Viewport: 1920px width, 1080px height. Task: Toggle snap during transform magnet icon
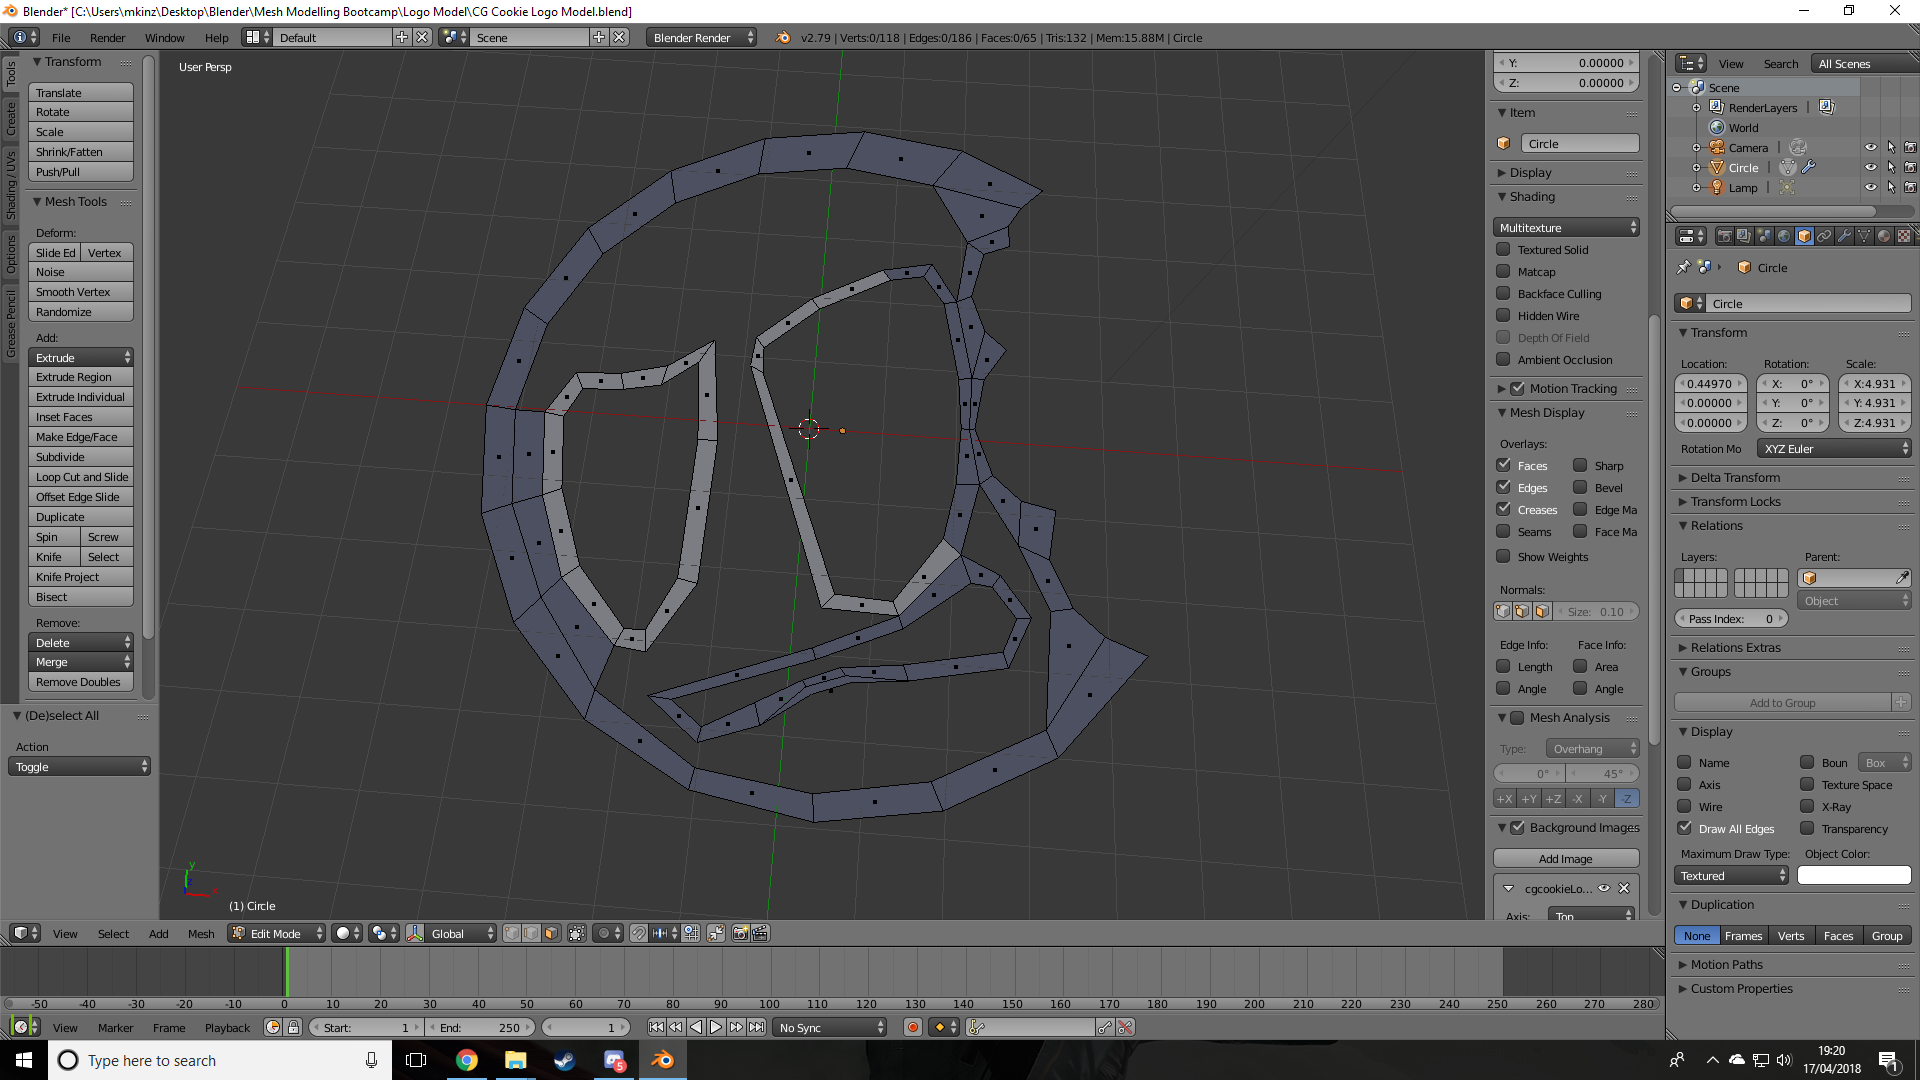(x=638, y=933)
